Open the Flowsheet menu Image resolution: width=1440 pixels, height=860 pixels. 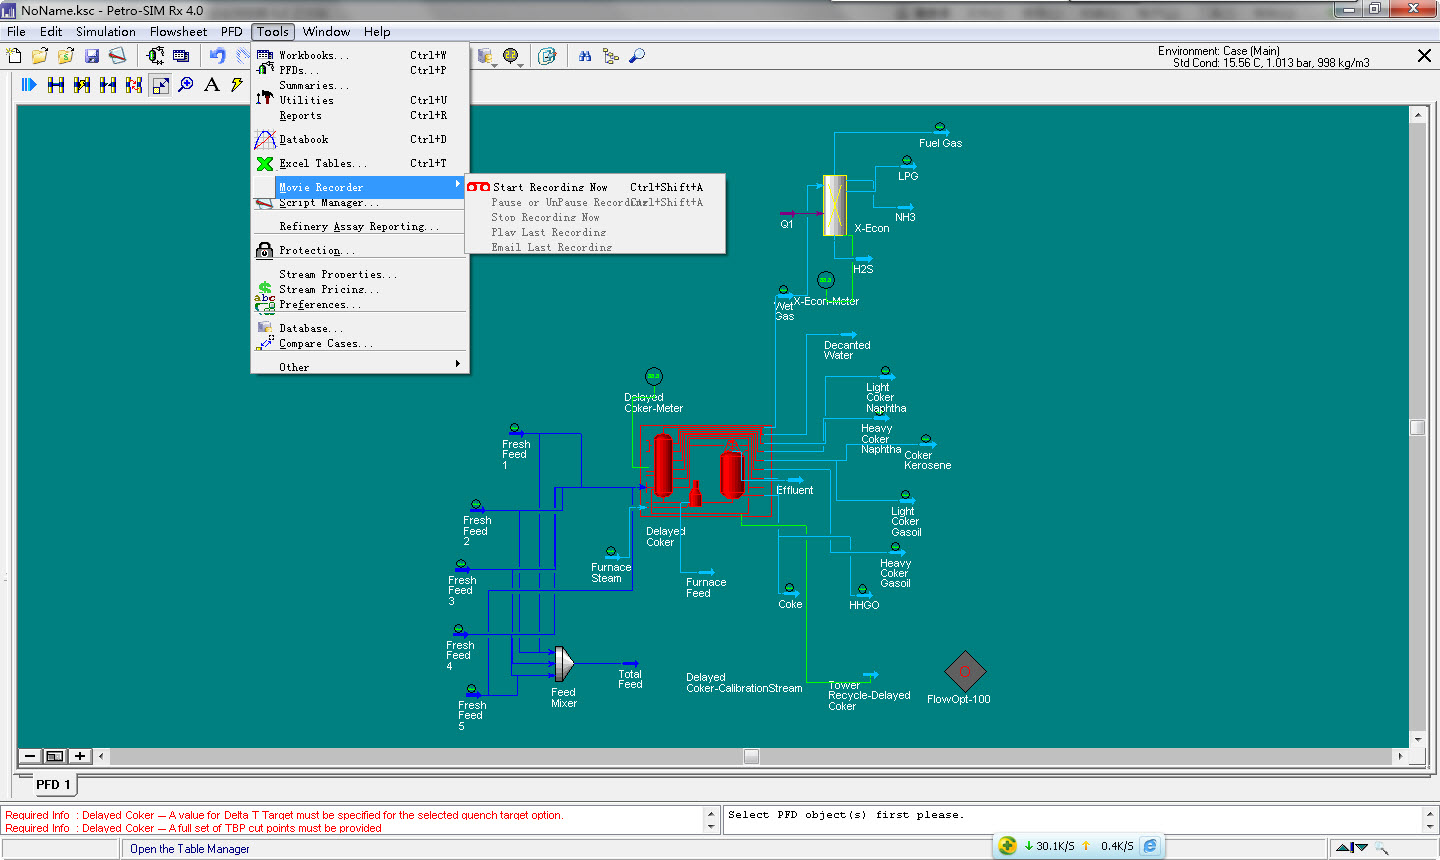click(x=179, y=31)
